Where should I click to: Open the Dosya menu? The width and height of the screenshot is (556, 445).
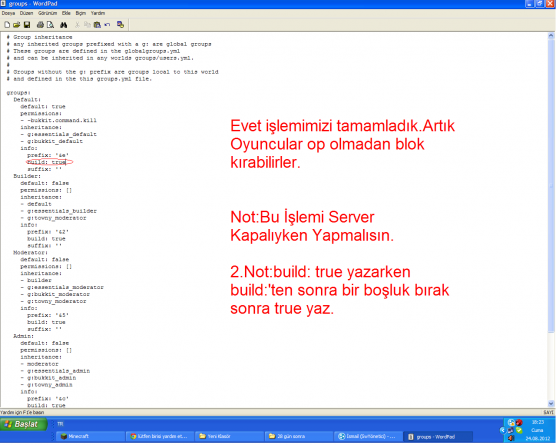tap(8, 13)
